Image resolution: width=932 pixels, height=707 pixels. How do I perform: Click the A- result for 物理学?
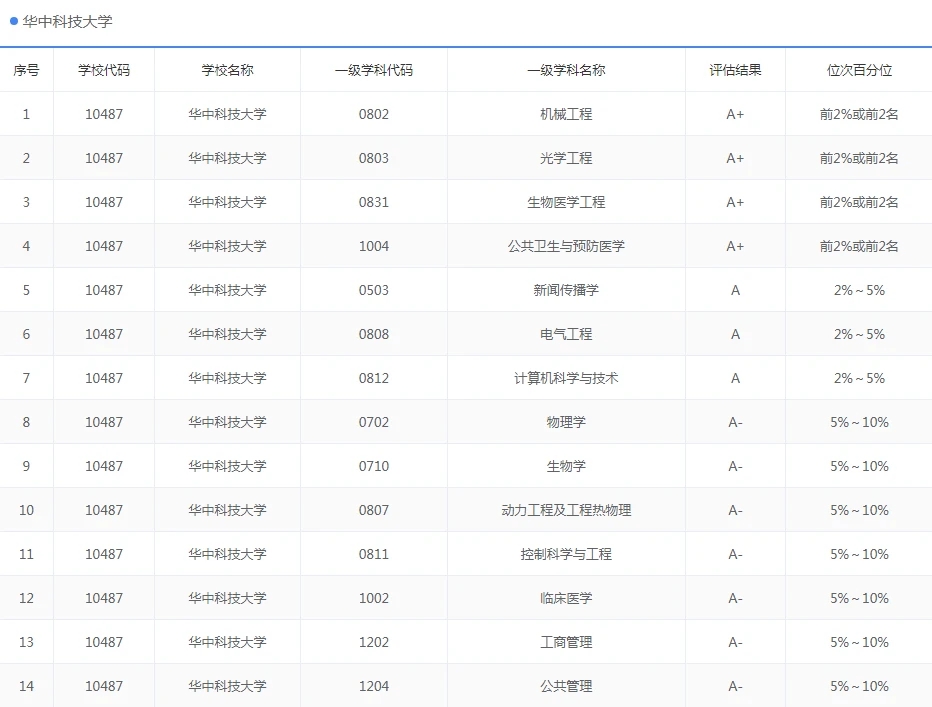735,422
